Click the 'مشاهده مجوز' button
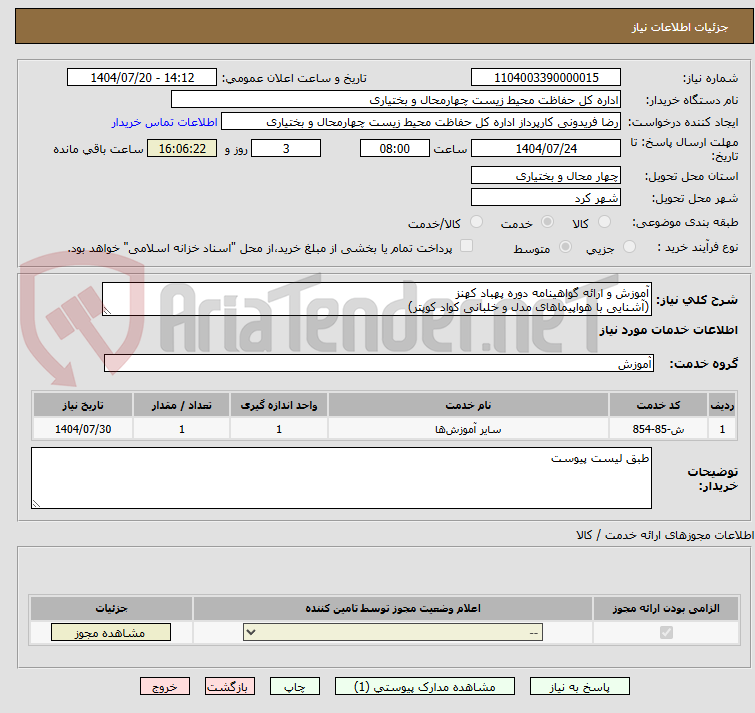Image resolution: width=755 pixels, height=713 pixels. (x=111, y=632)
